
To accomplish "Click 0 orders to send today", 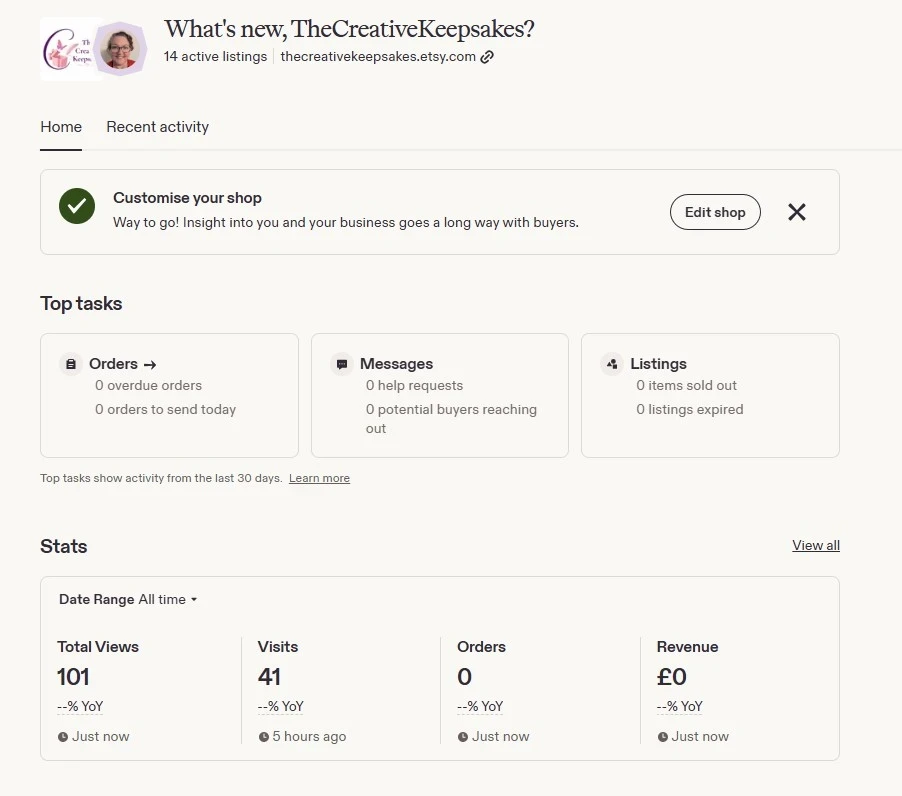I will click(166, 410).
